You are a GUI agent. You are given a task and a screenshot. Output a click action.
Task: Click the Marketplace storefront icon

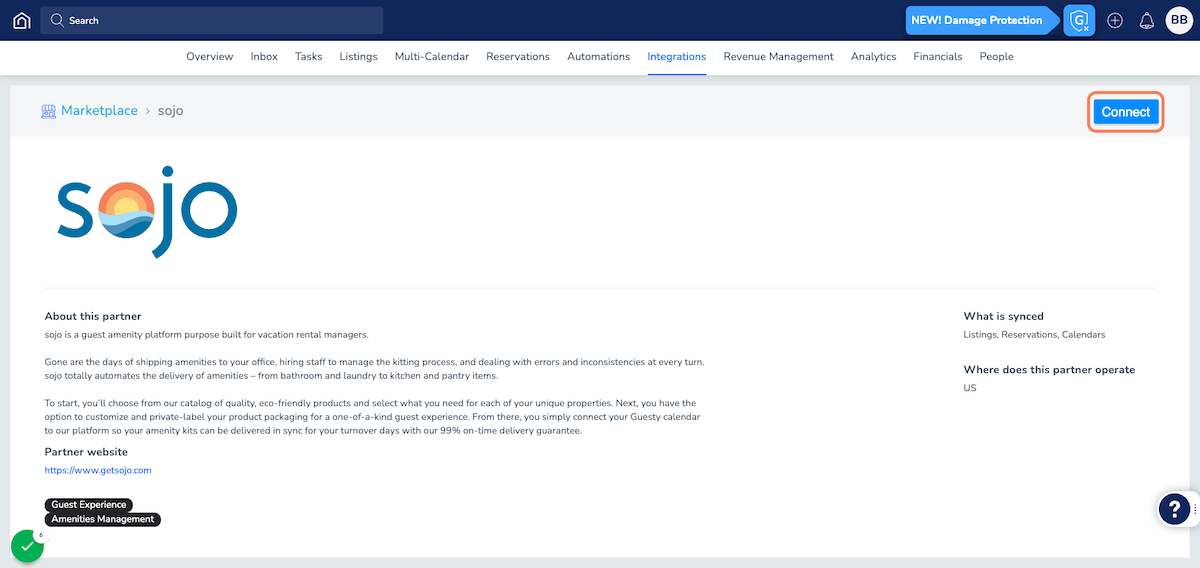tap(48, 111)
